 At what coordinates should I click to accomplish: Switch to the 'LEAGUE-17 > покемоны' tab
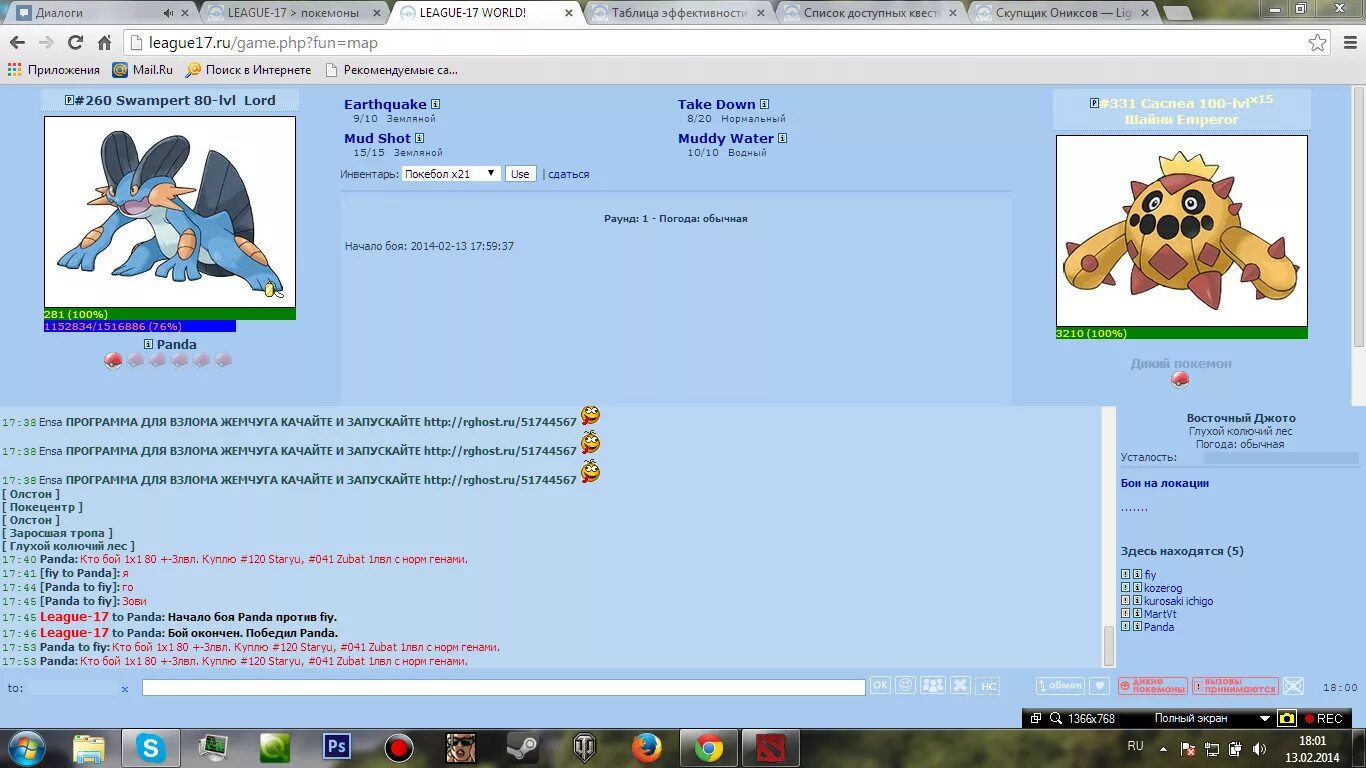coord(293,13)
